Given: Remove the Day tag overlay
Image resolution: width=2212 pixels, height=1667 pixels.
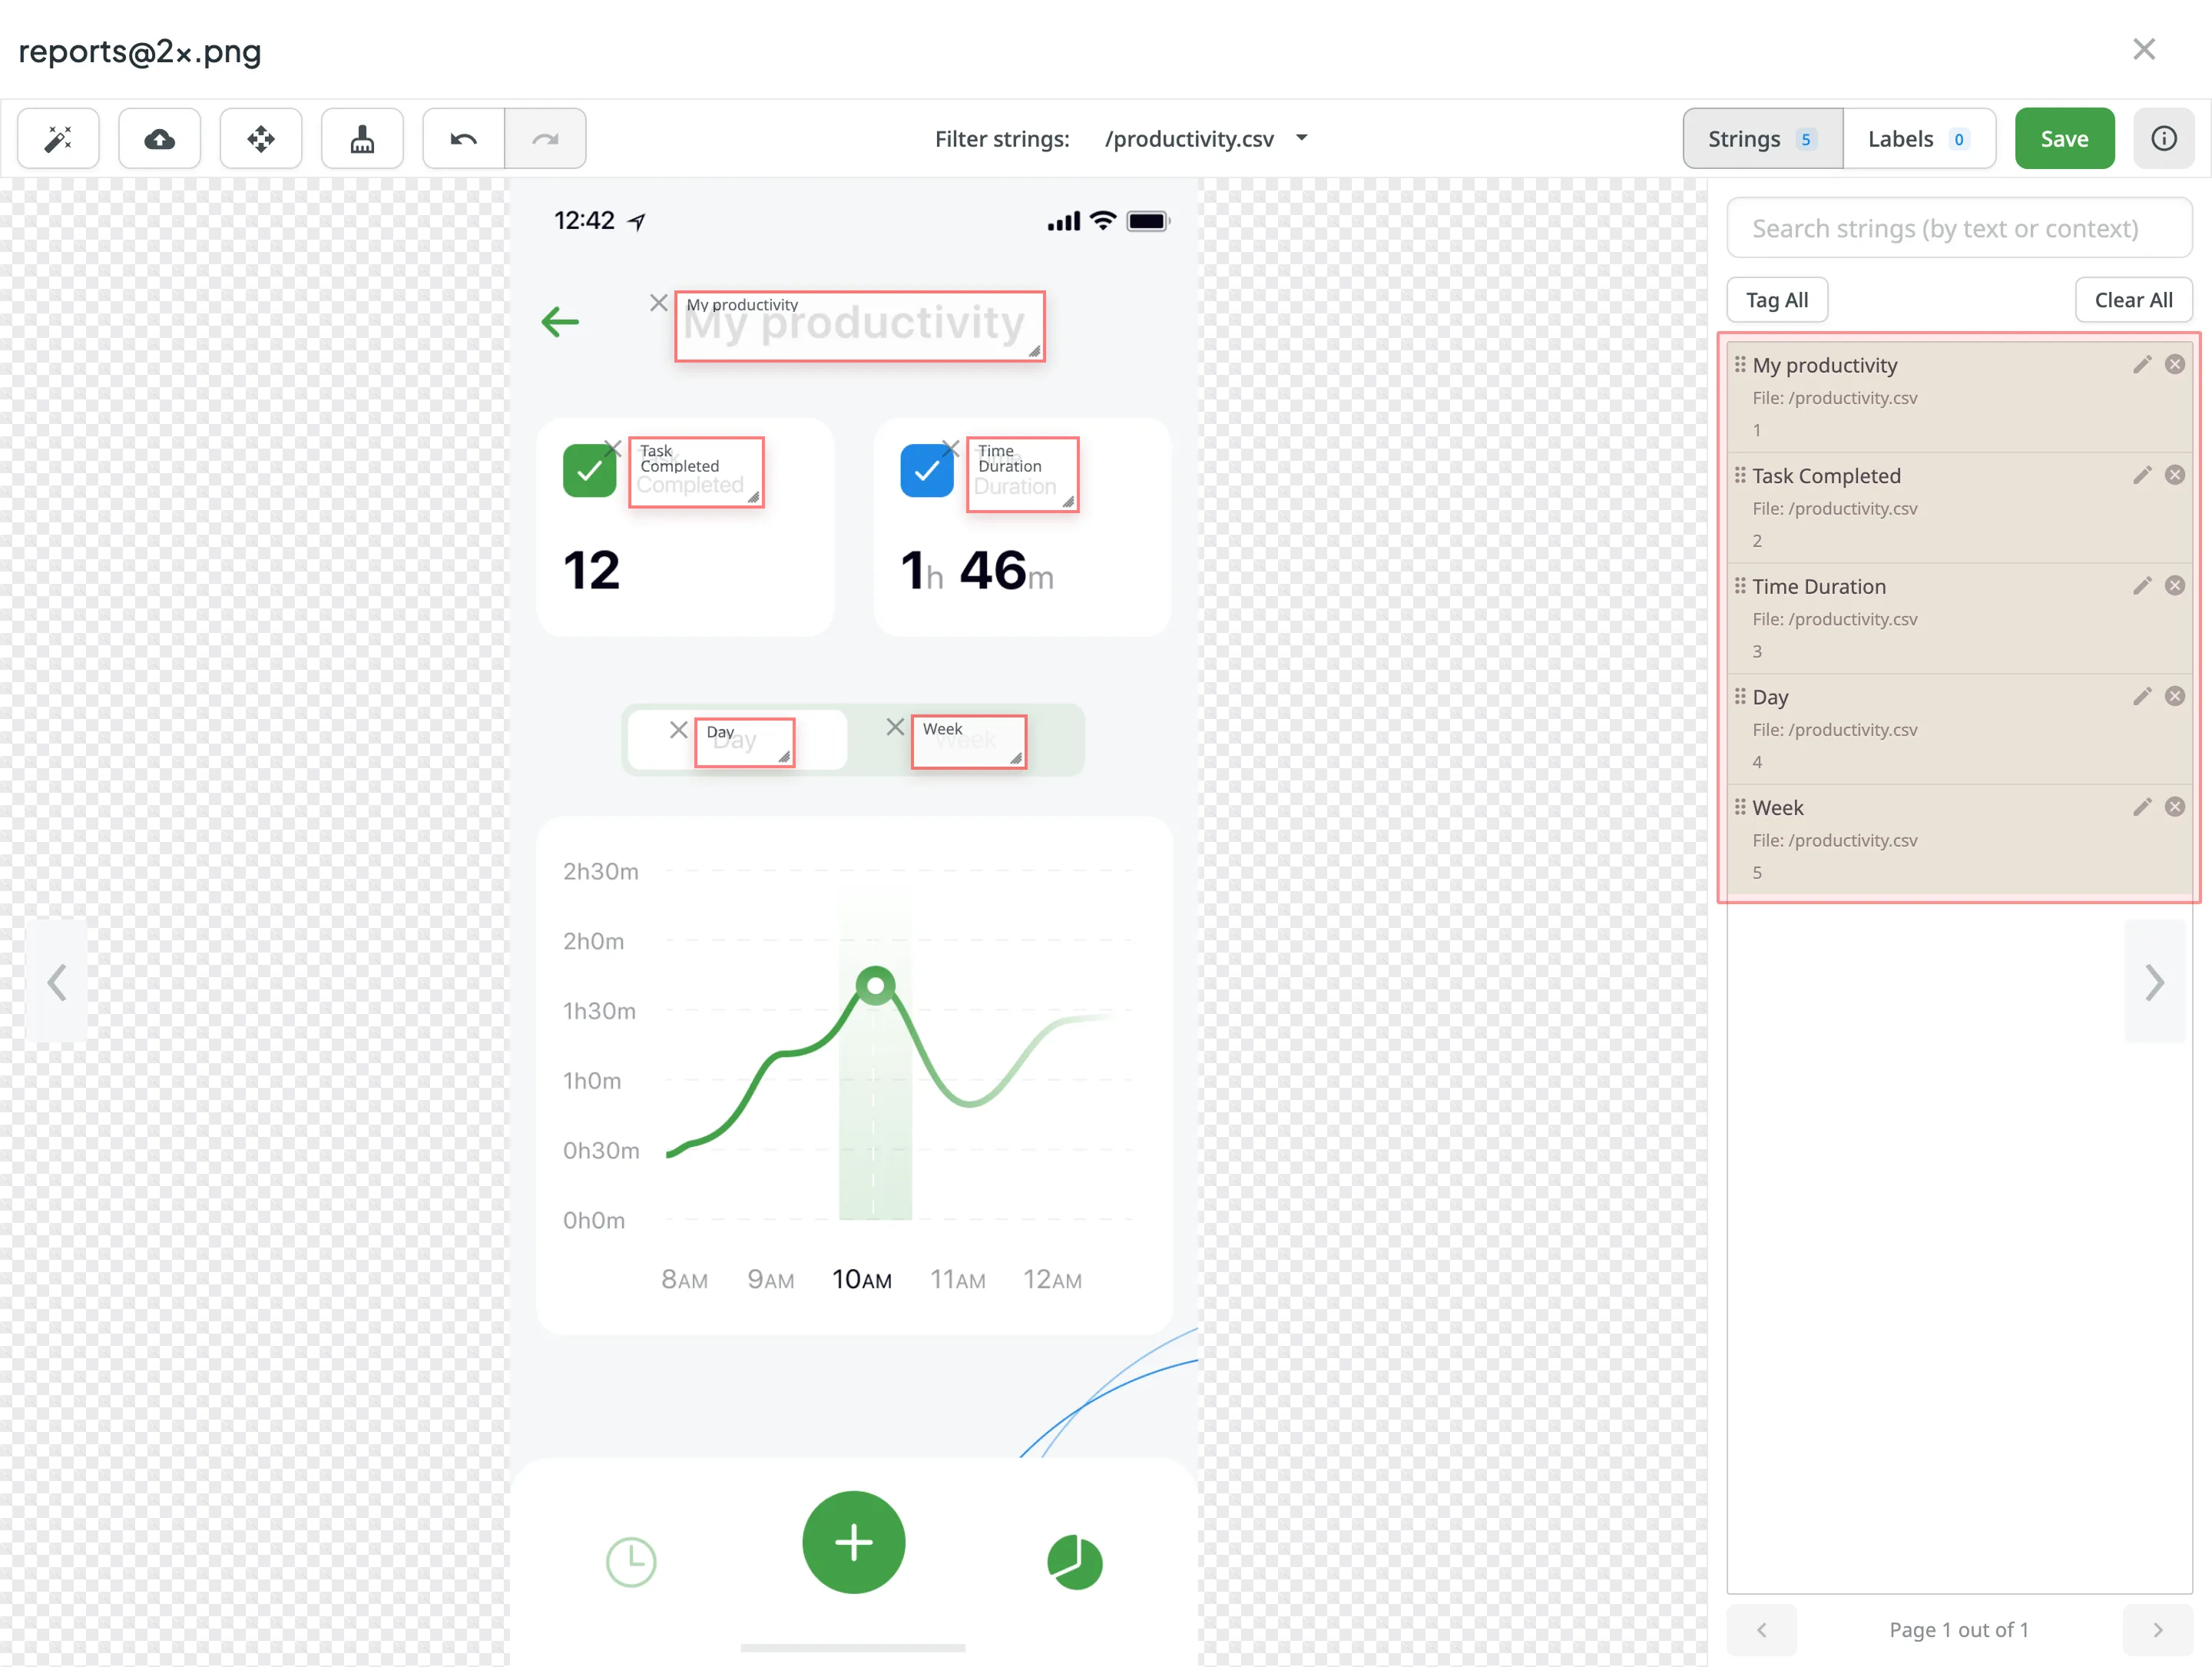Looking at the screenshot, I should point(678,730).
